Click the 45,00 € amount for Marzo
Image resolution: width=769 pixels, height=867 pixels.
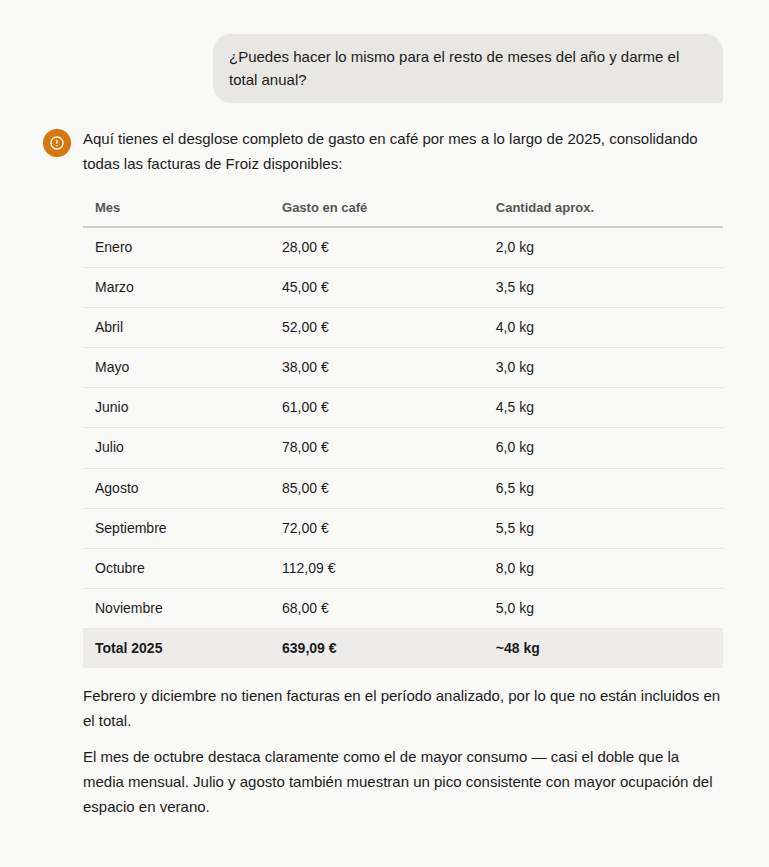click(x=305, y=287)
